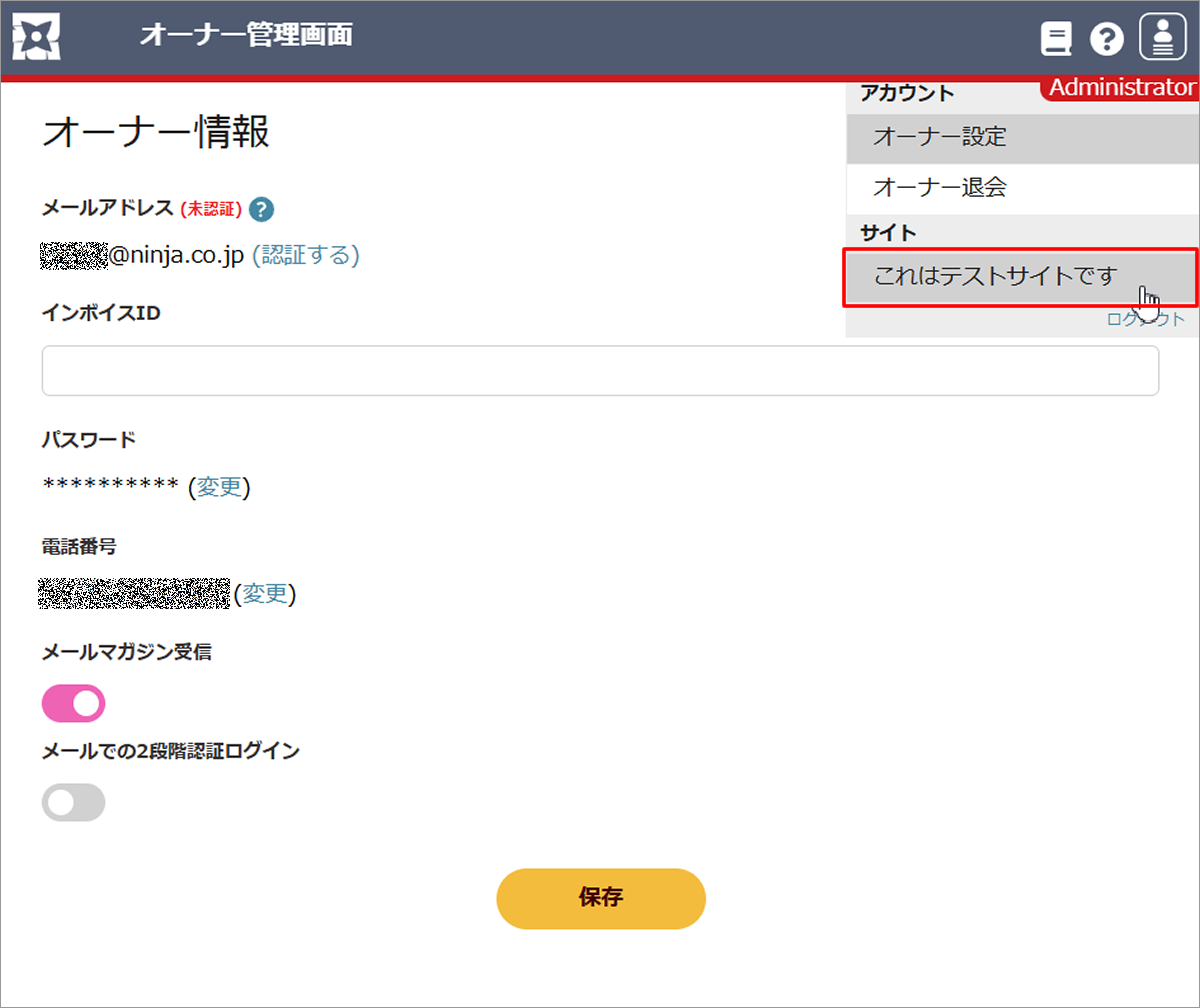1200x1008 pixels.
Task: Focus the インボイスID input field
Action: click(600, 371)
